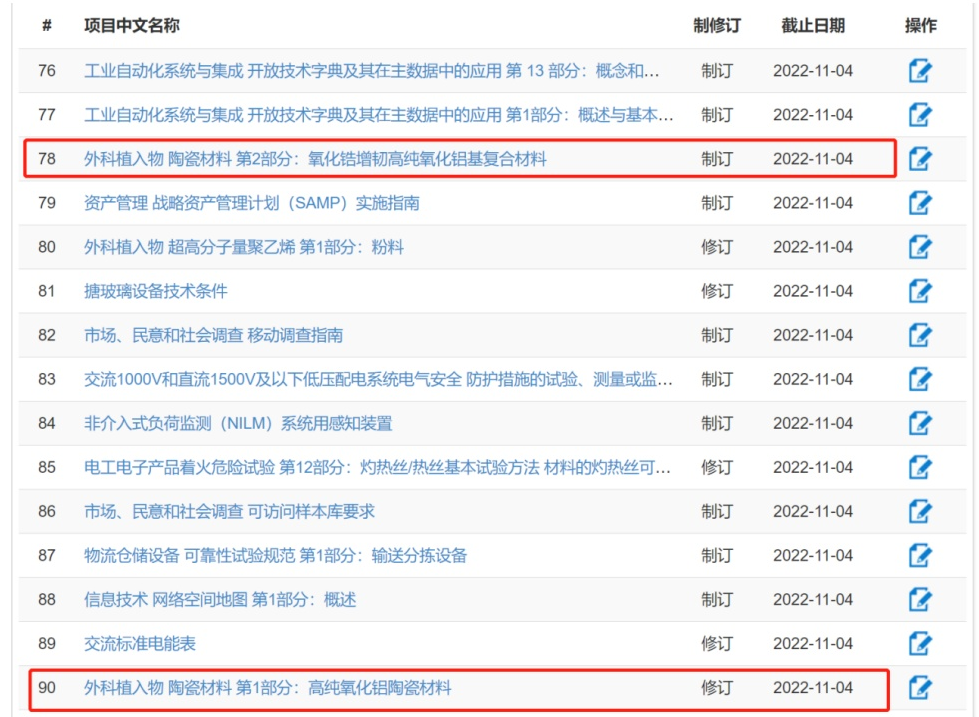Open edit action for row 80
This screenshot has width=979, height=717.
919,247
